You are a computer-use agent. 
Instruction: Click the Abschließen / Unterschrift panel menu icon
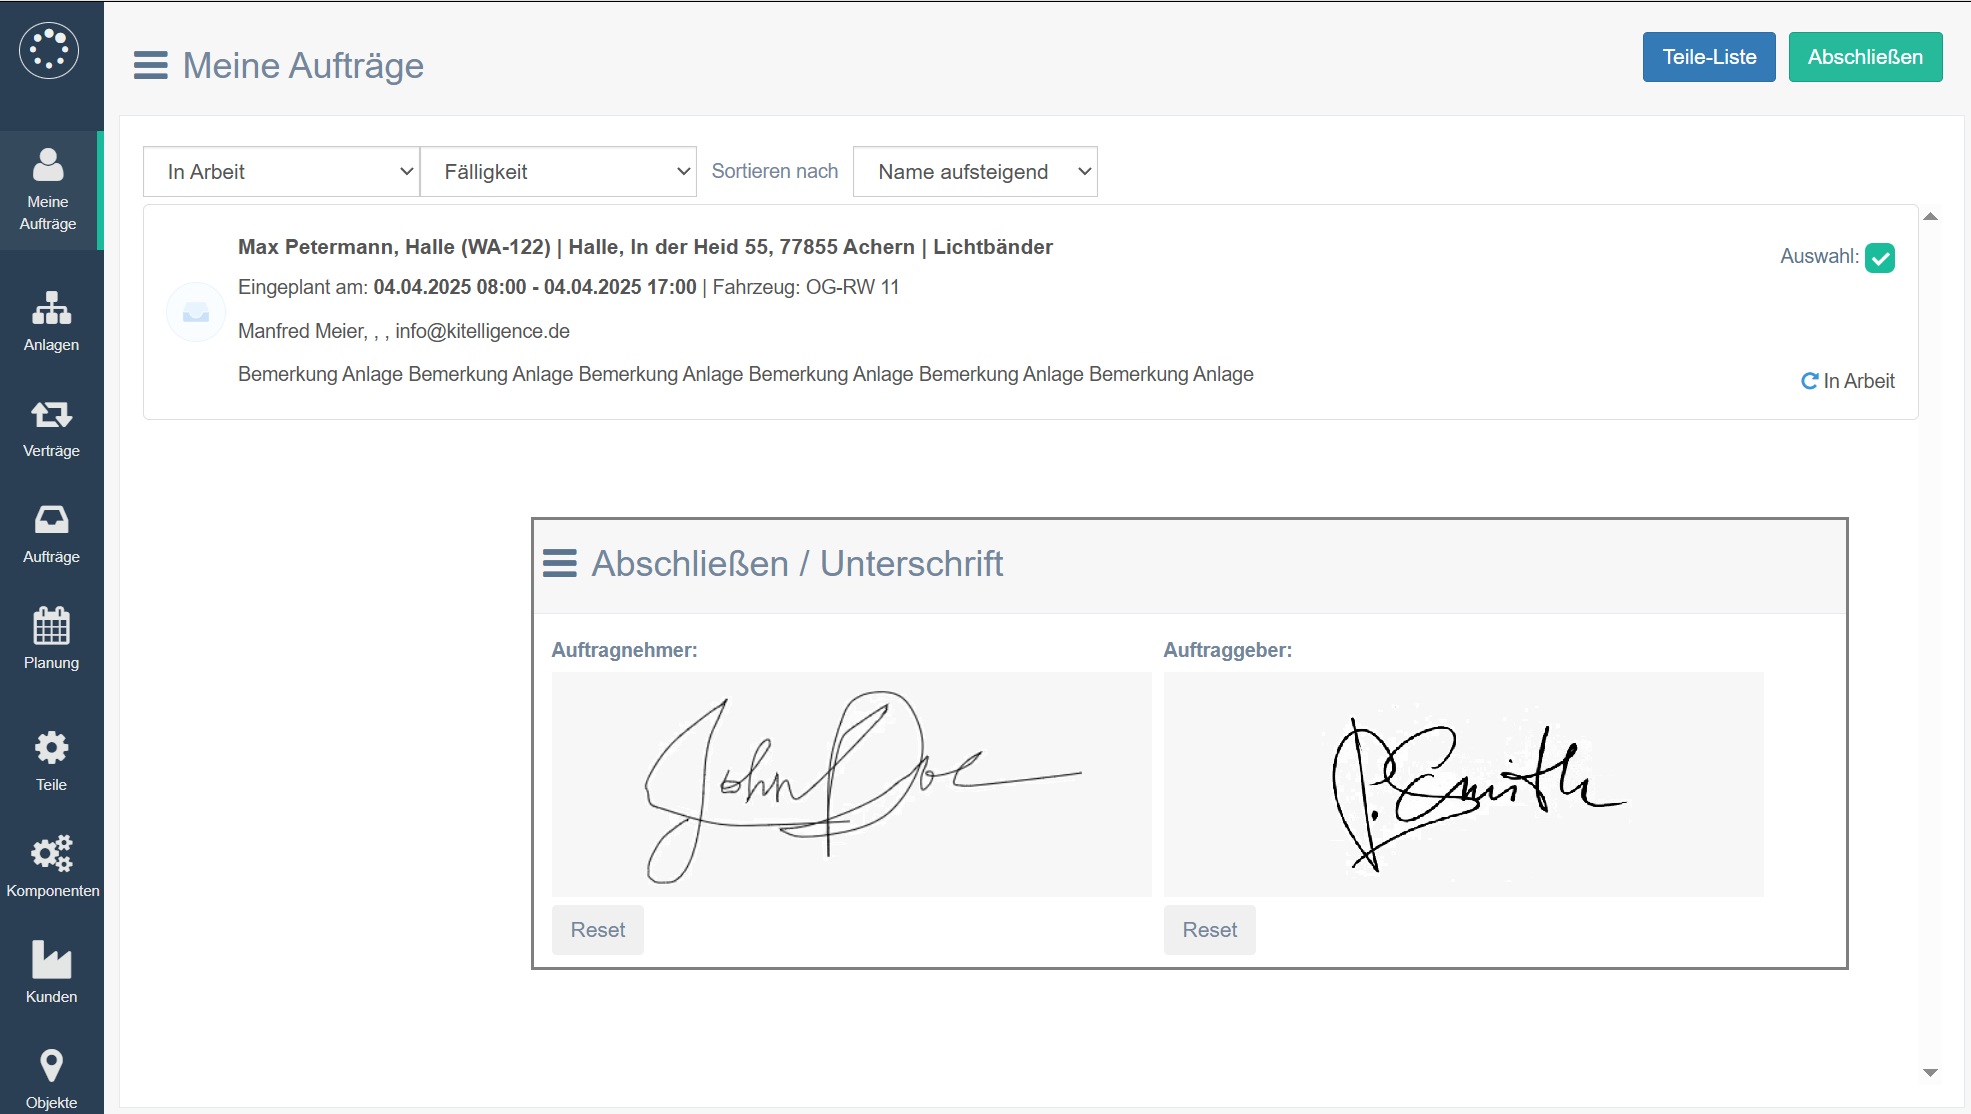(560, 564)
